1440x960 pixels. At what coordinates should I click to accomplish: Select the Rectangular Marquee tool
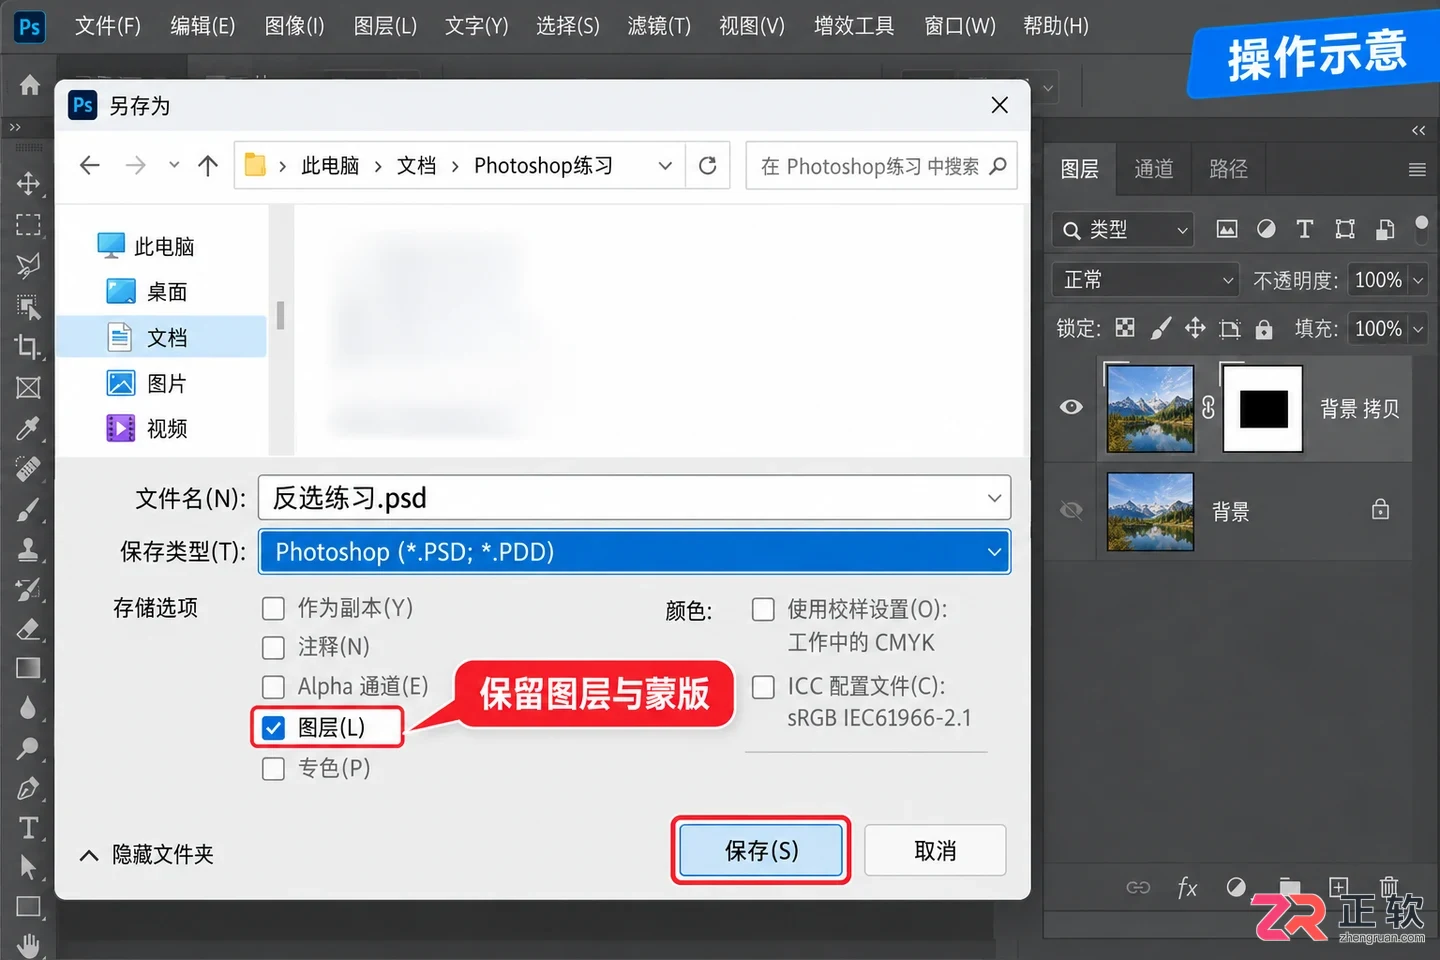pyautogui.click(x=28, y=224)
